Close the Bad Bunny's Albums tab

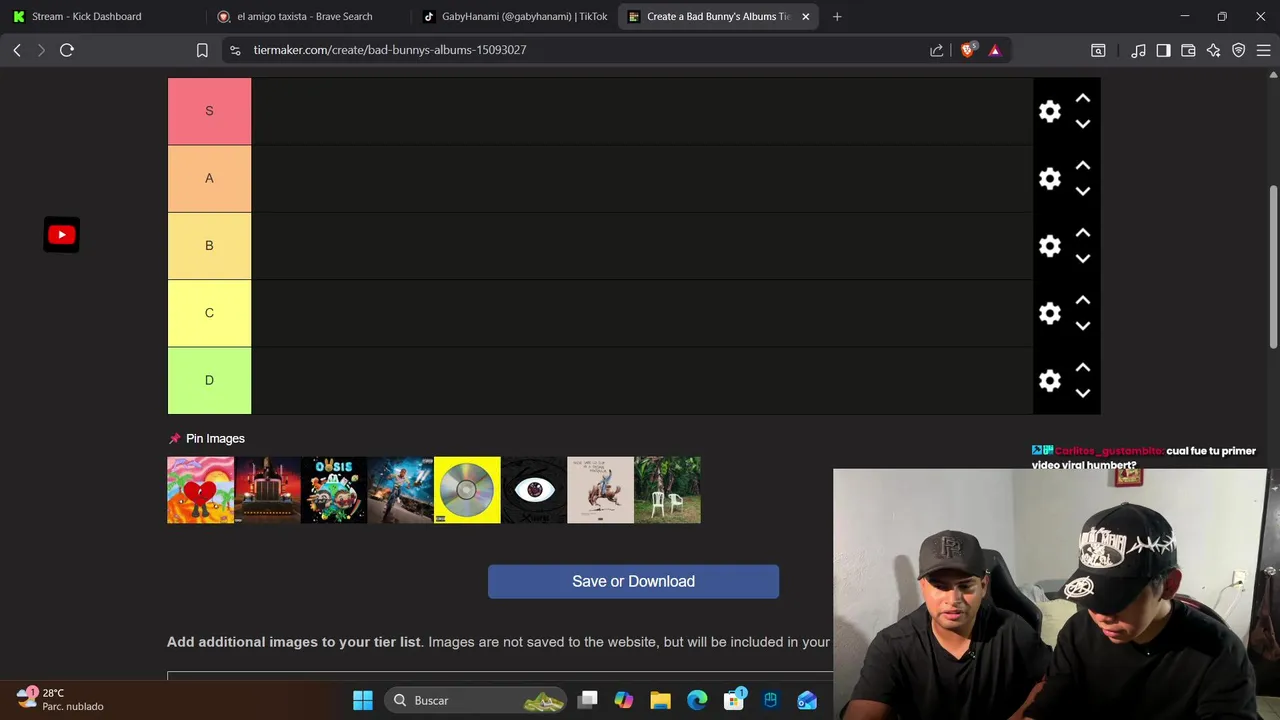(x=806, y=16)
